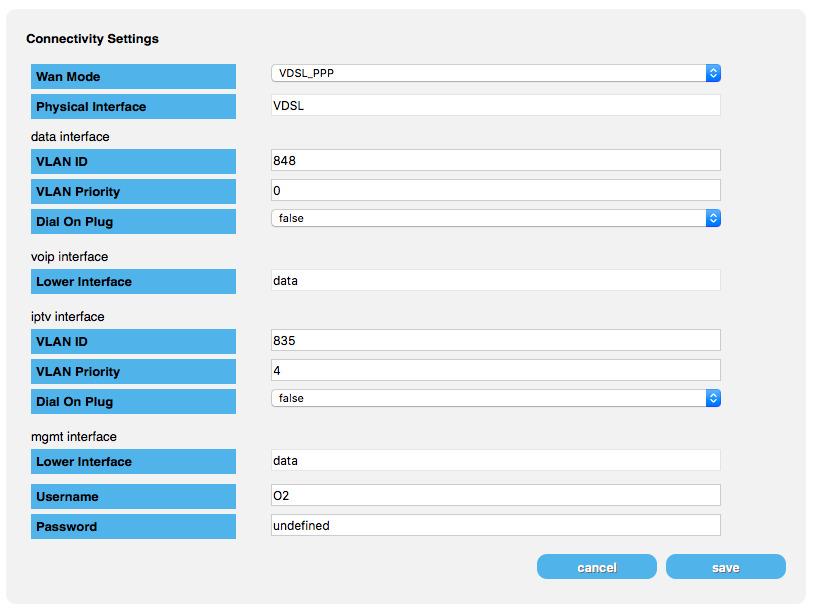The width and height of the screenshot is (822, 616).
Task: Focus the iptv VLAN Priority field showing 4
Action: [495, 370]
